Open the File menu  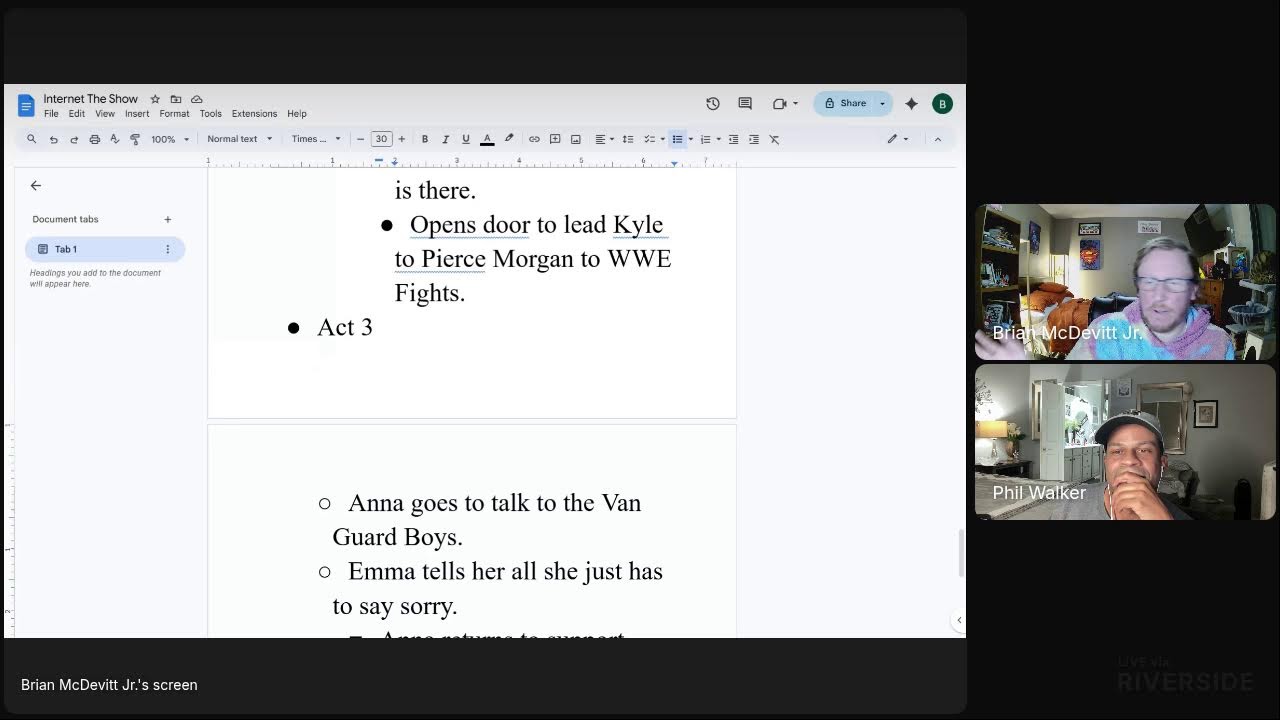click(x=51, y=114)
